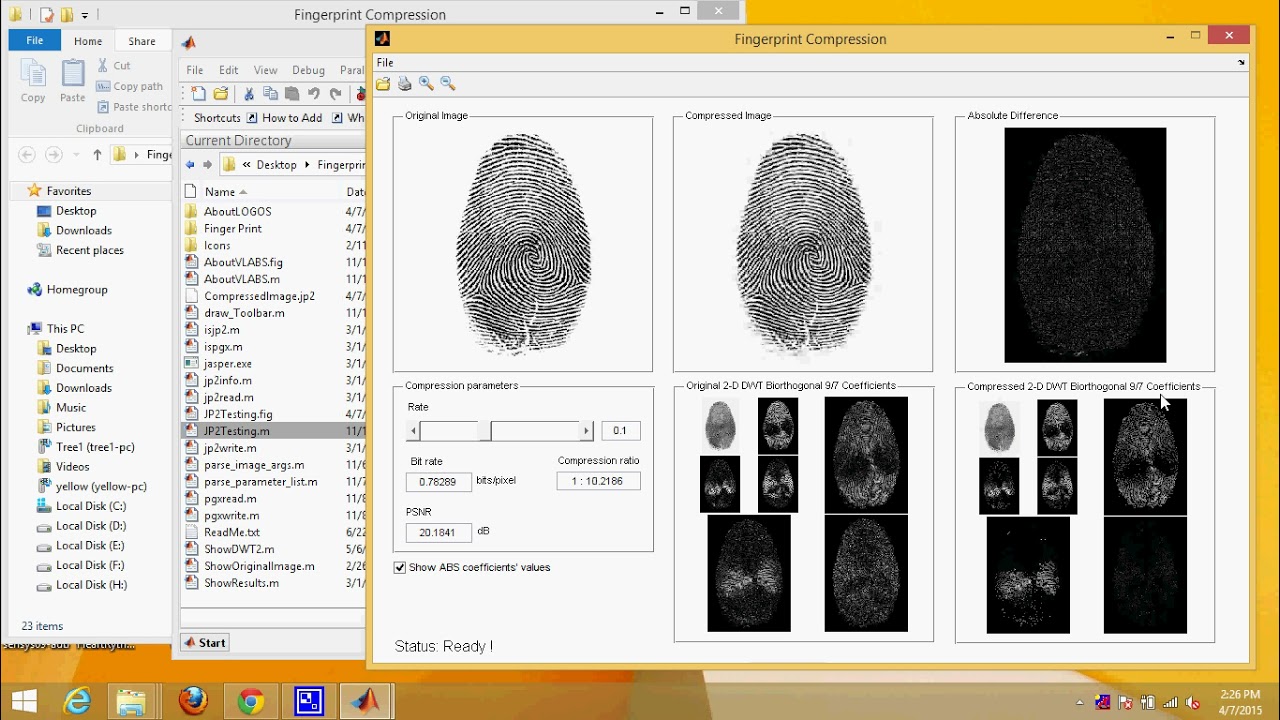The width and height of the screenshot is (1280, 720).
Task: Open MATLAB Debug menu
Action: click(x=308, y=70)
